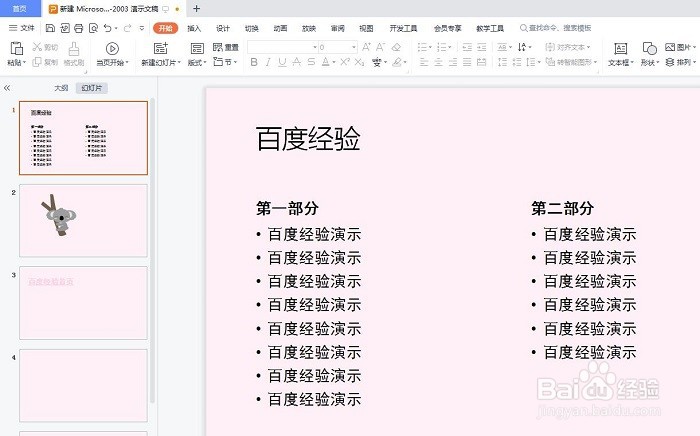This screenshot has width=700, height=436.
Task: Click Convert to Smart Graphic (转智能图形)
Action: click(x=571, y=62)
